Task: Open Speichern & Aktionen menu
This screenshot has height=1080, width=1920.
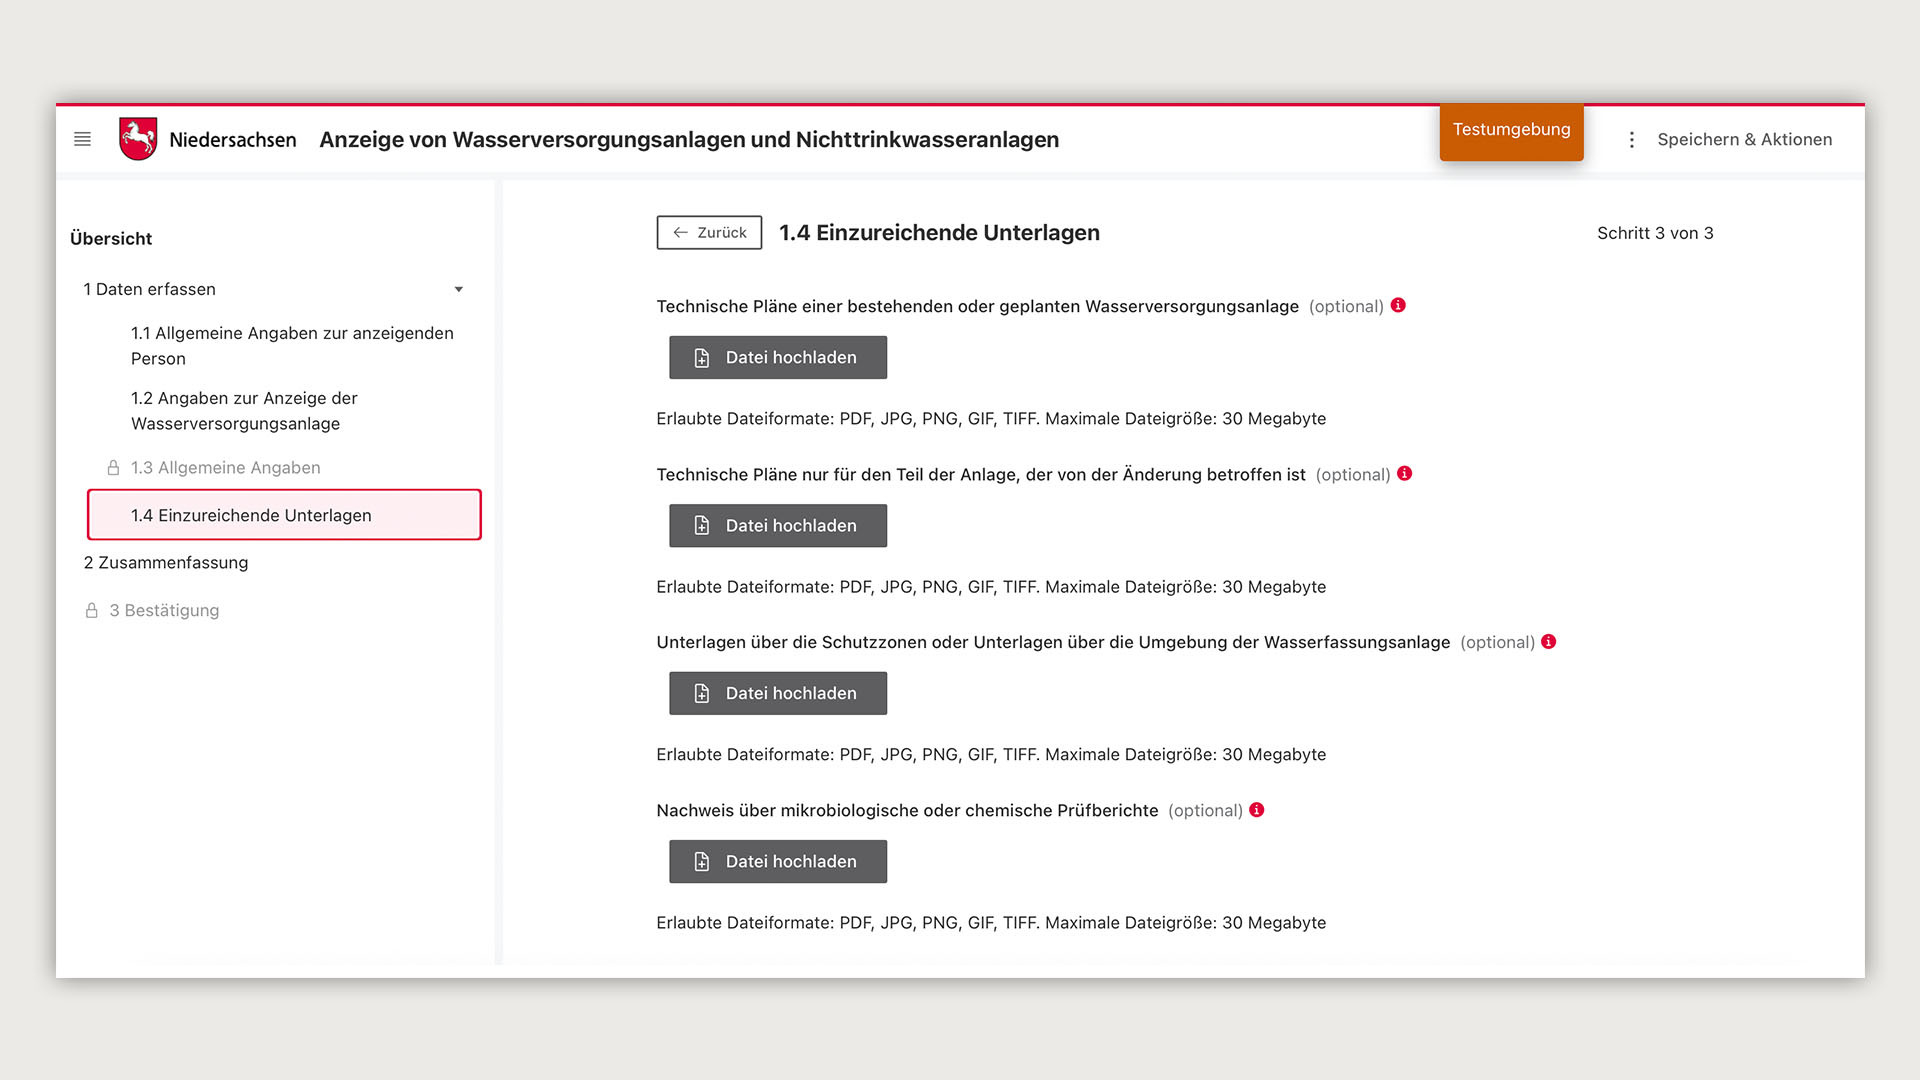Action: (1744, 140)
